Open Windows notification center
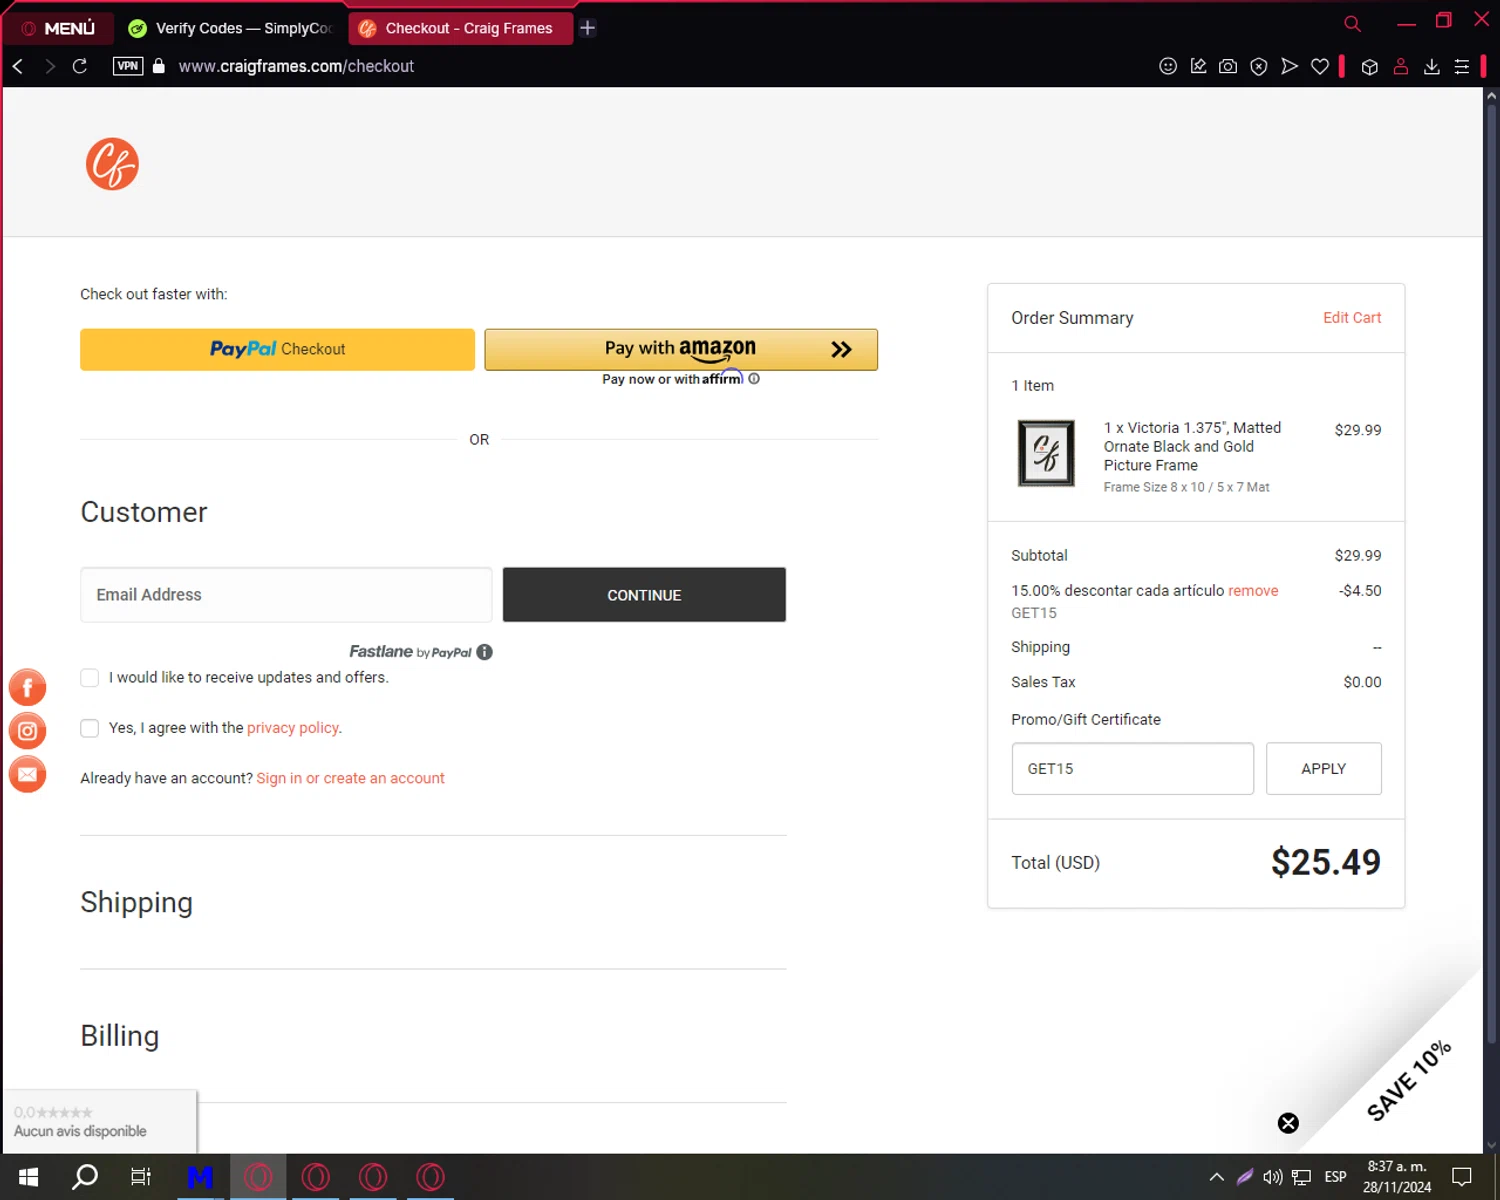Screen dimensions: 1500x1200 tap(1462, 1177)
